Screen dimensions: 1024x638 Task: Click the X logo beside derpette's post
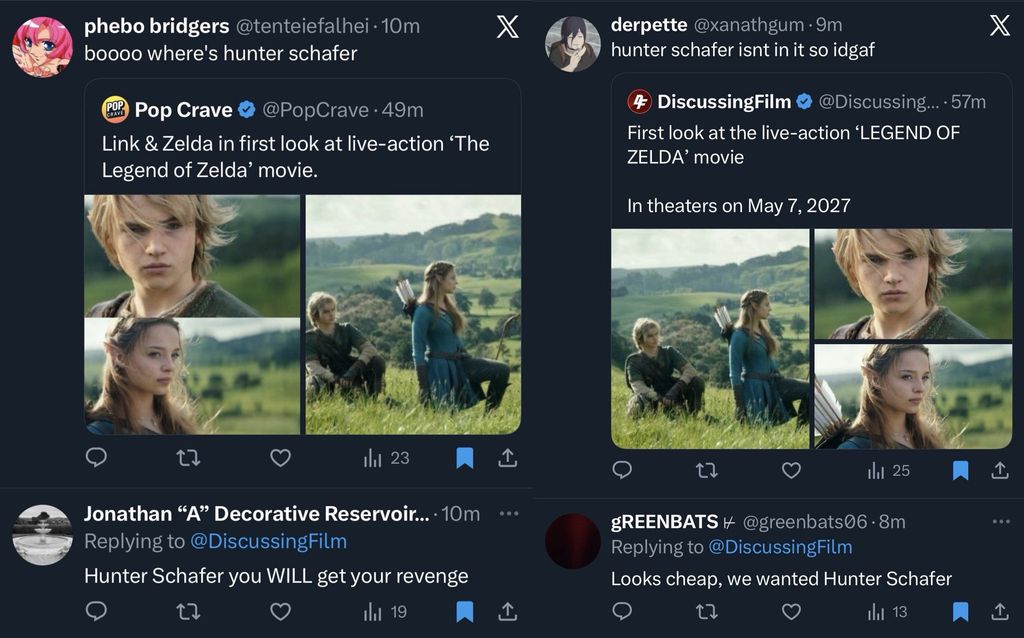tap(999, 27)
